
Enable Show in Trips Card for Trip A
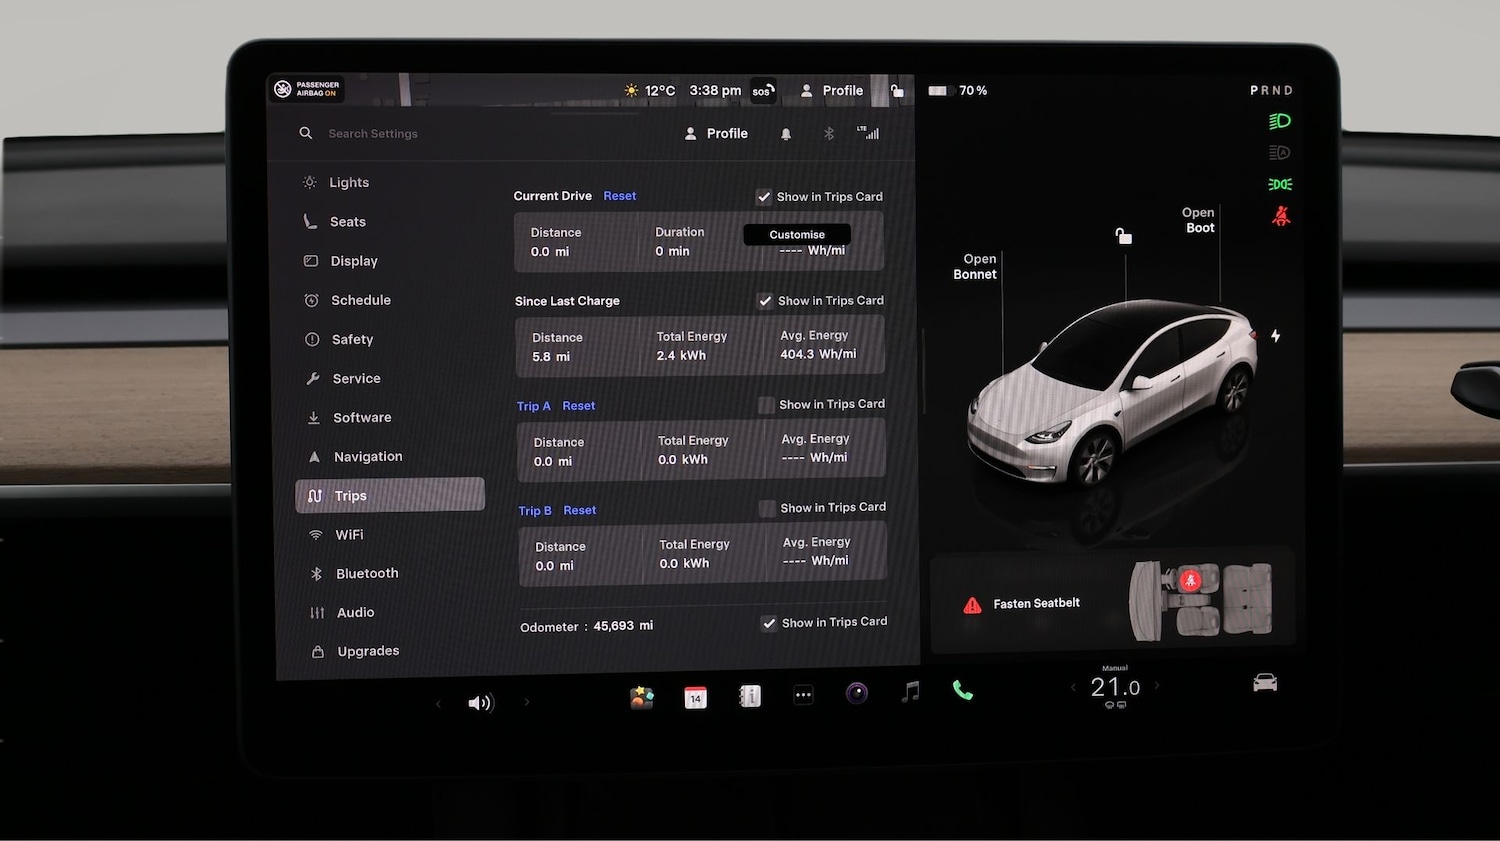point(765,404)
